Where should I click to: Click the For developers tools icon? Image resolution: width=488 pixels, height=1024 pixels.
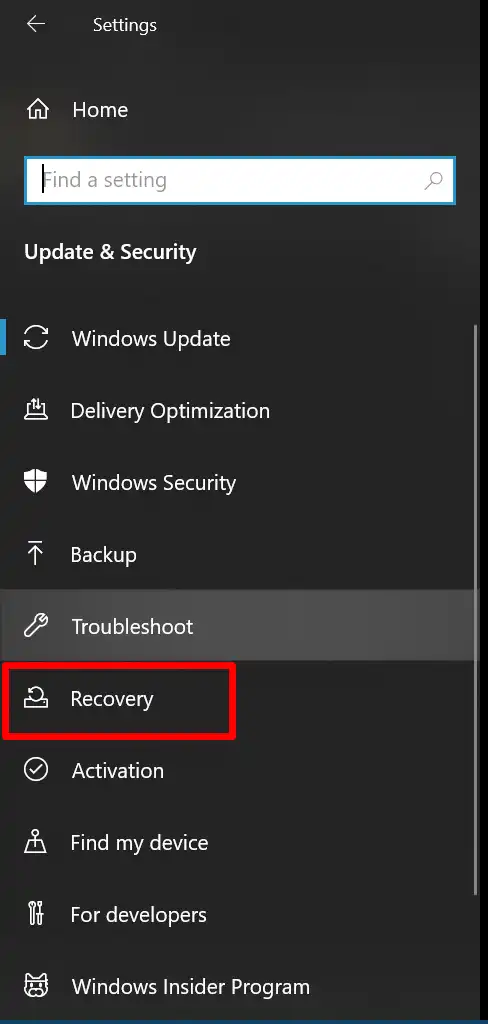pos(36,914)
